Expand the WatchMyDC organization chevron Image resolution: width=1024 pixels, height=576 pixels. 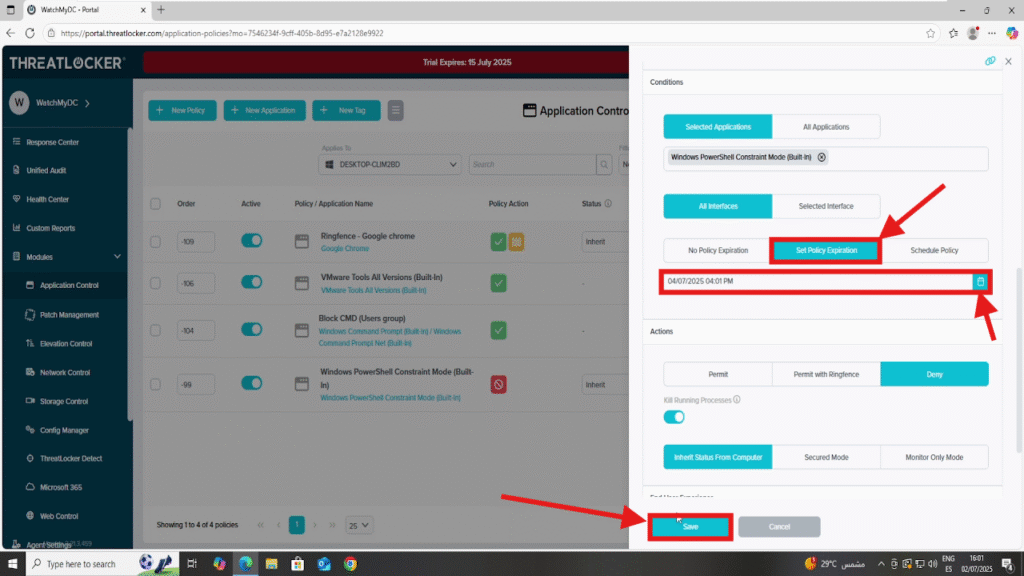click(88, 103)
